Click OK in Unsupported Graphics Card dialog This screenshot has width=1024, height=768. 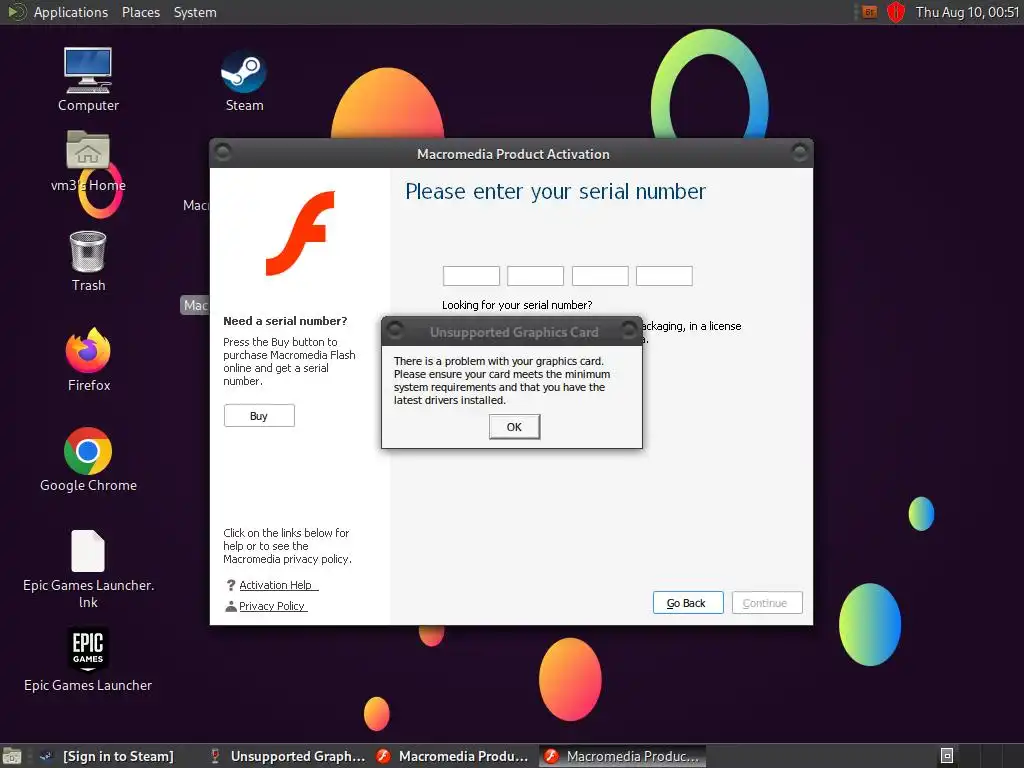tap(514, 426)
